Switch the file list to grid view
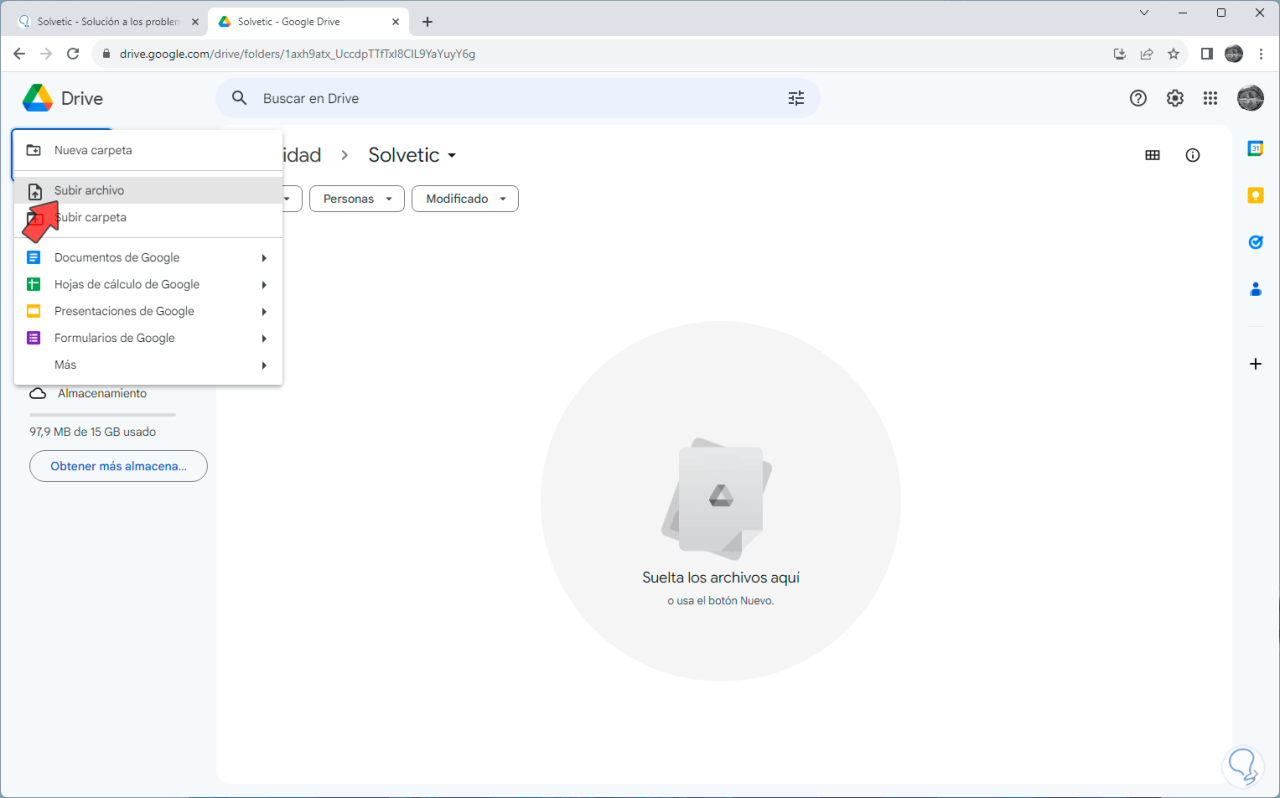The image size is (1280, 798). (x=1153, y=155)
